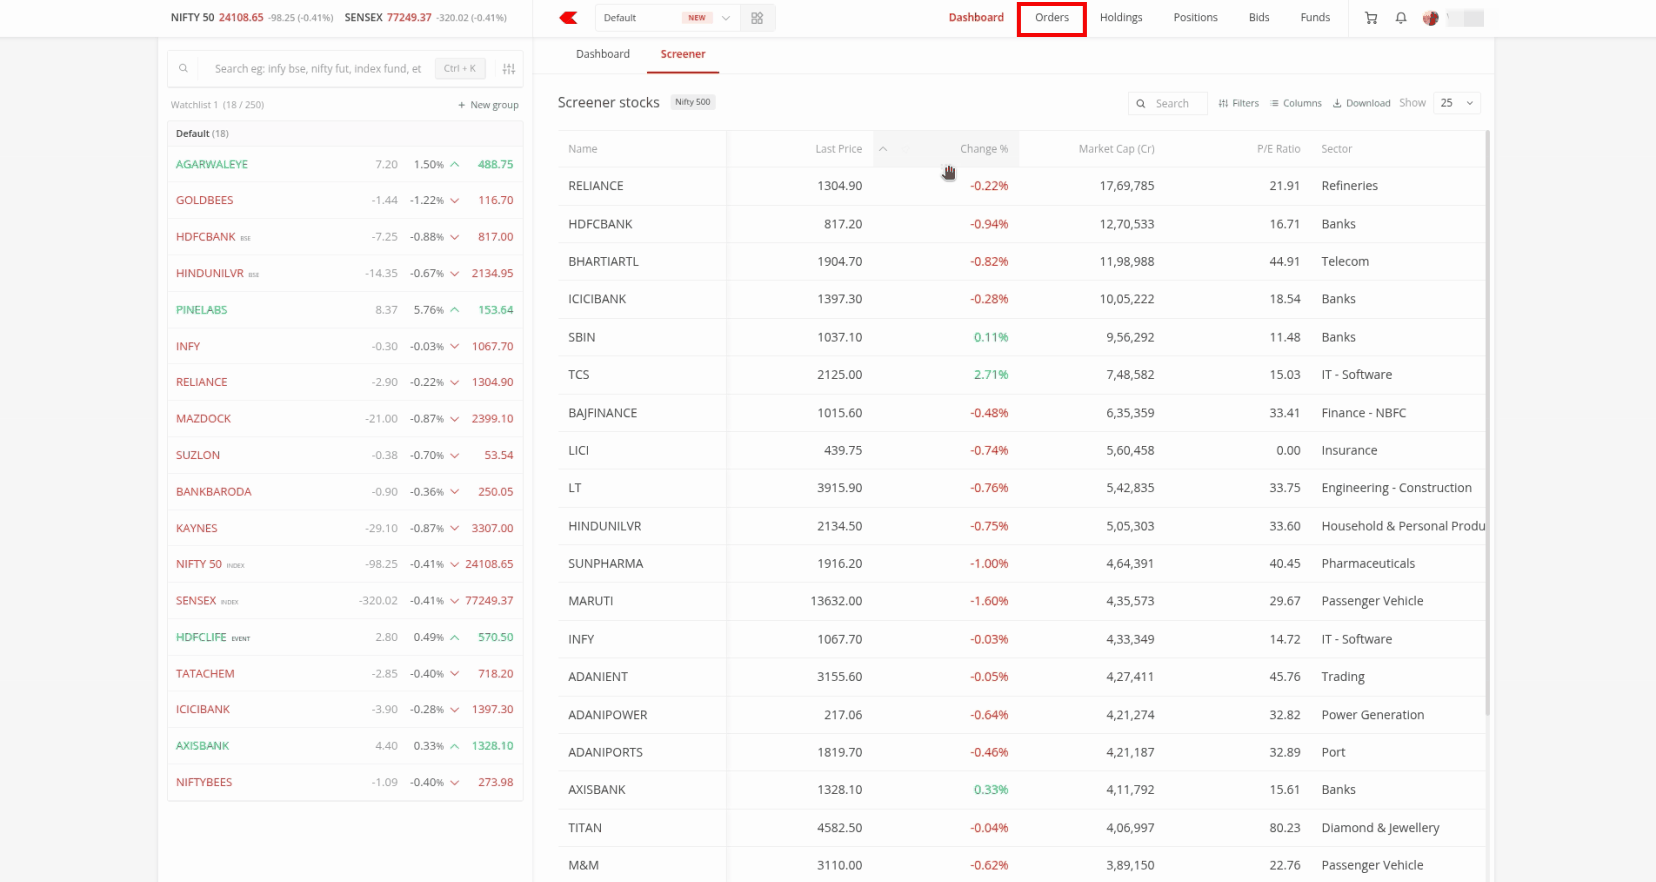1656x882 pixels.
Task: Click PINELABS up-arrow indicator in watchlist
Action: (455, 310)
